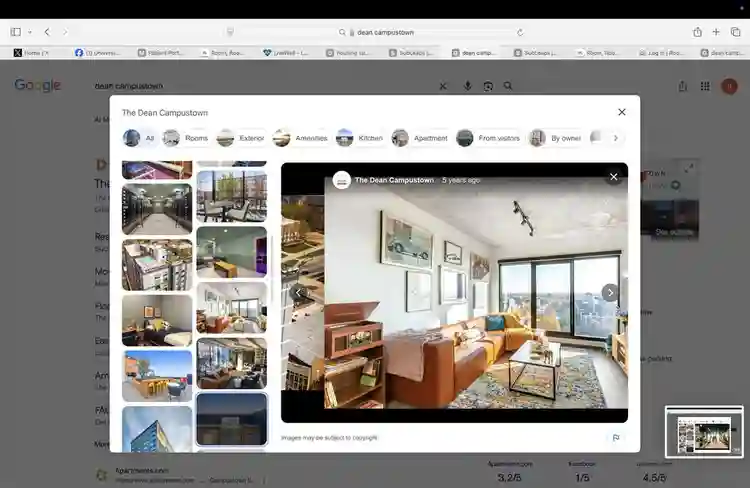Close the enlarged photo viewer

(614, 177)
